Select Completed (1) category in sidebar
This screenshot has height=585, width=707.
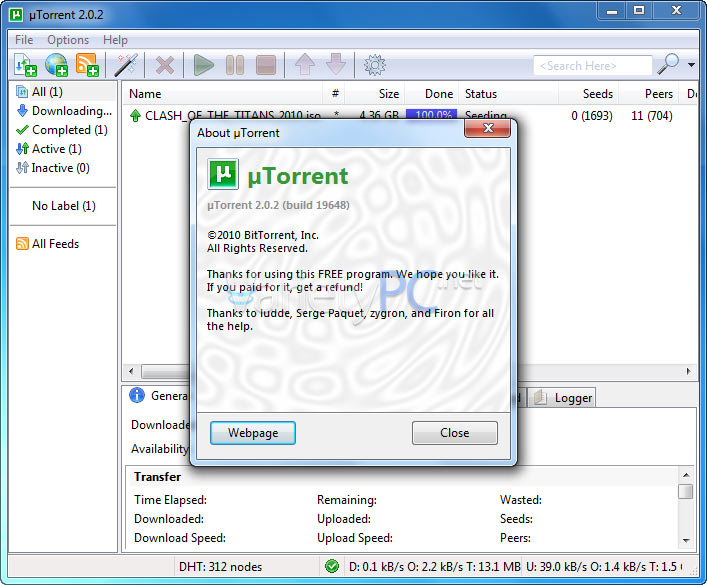(x=63, y=130)
